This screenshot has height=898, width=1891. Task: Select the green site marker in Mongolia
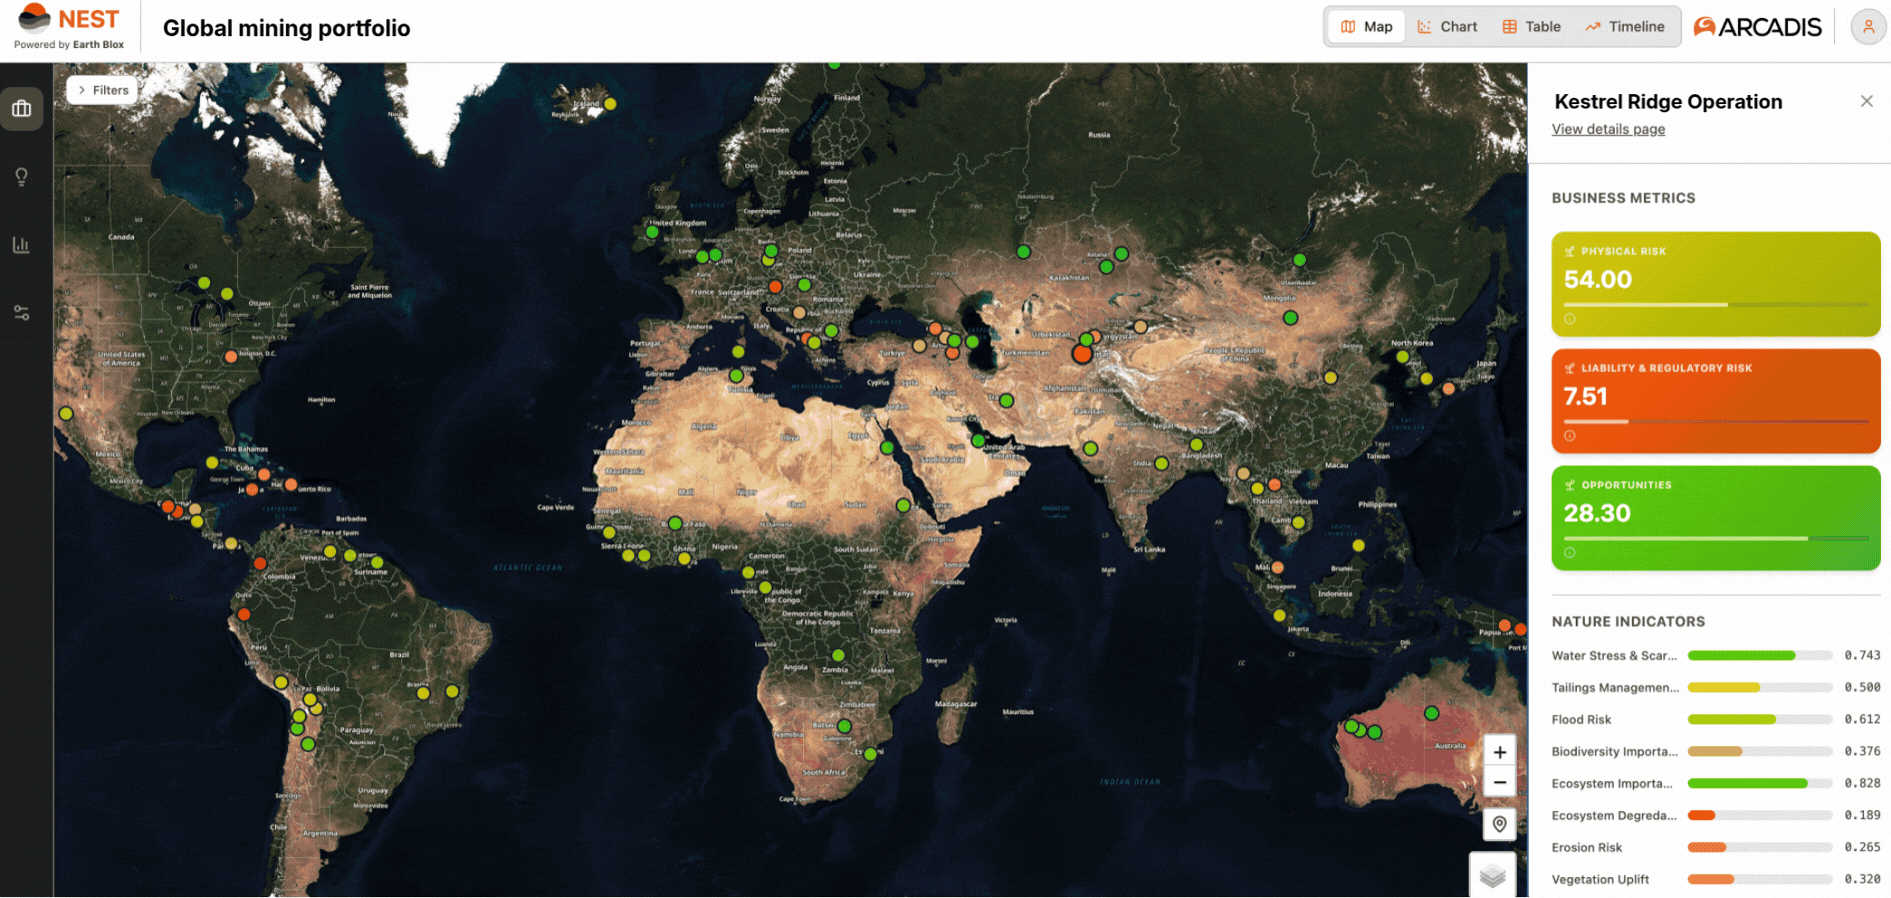[1291, 318]
